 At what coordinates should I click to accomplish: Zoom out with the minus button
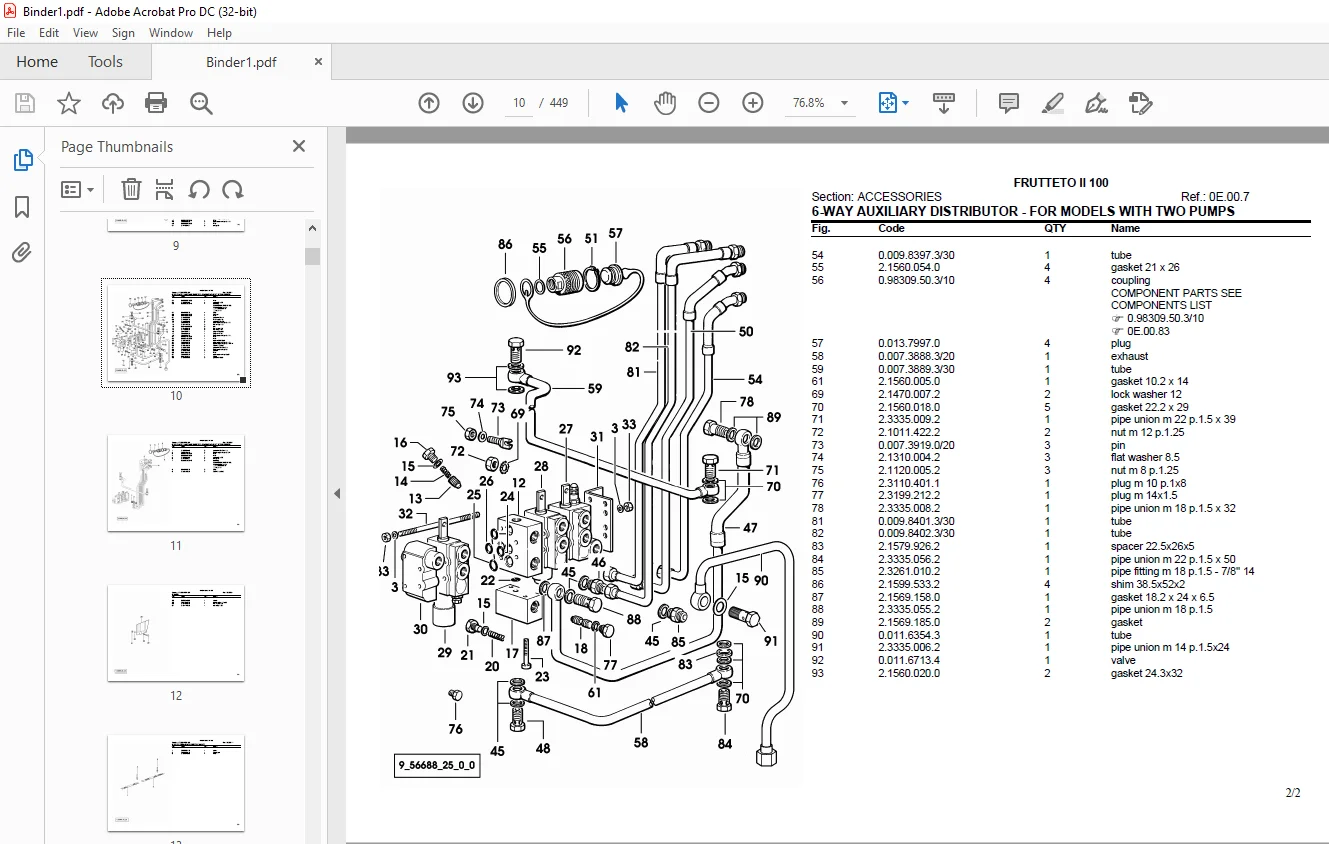click(x=709, y=103)
